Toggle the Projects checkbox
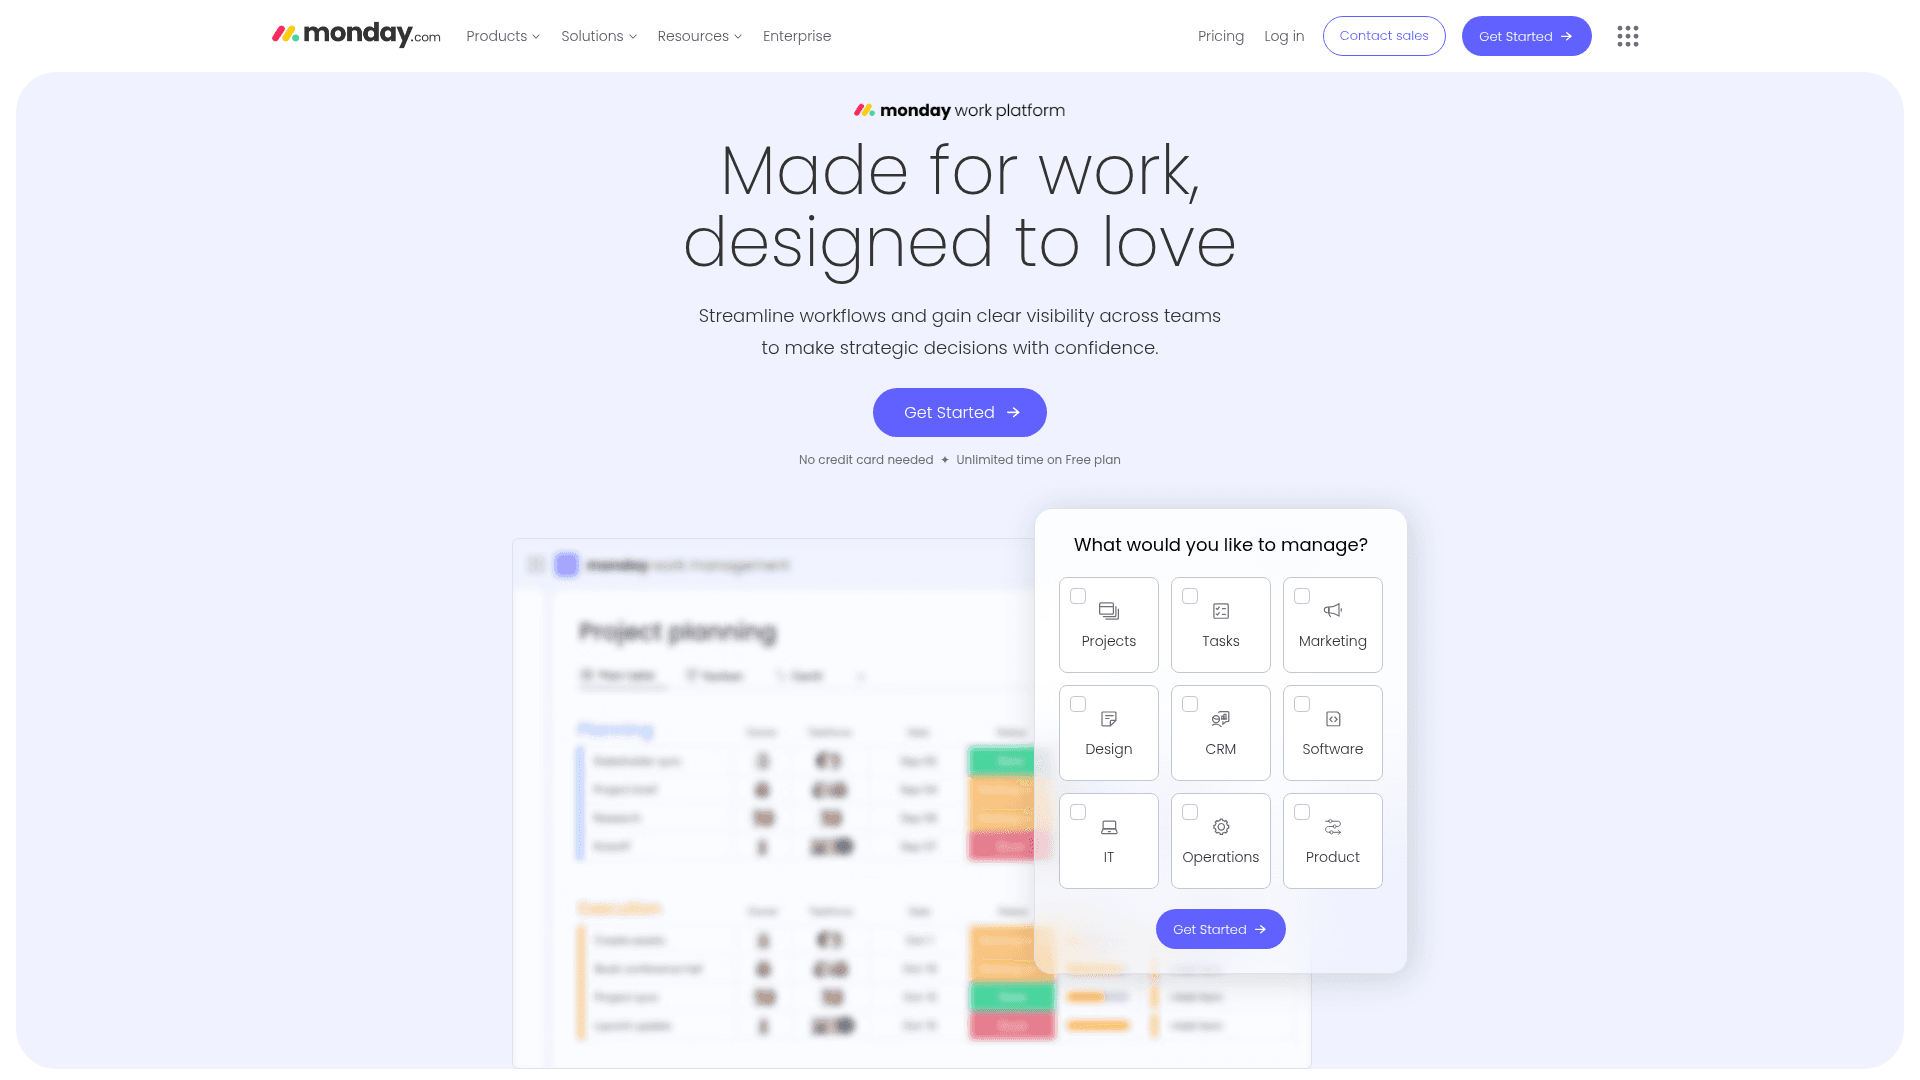Screen dimensions: 1920x1080 1079,596
